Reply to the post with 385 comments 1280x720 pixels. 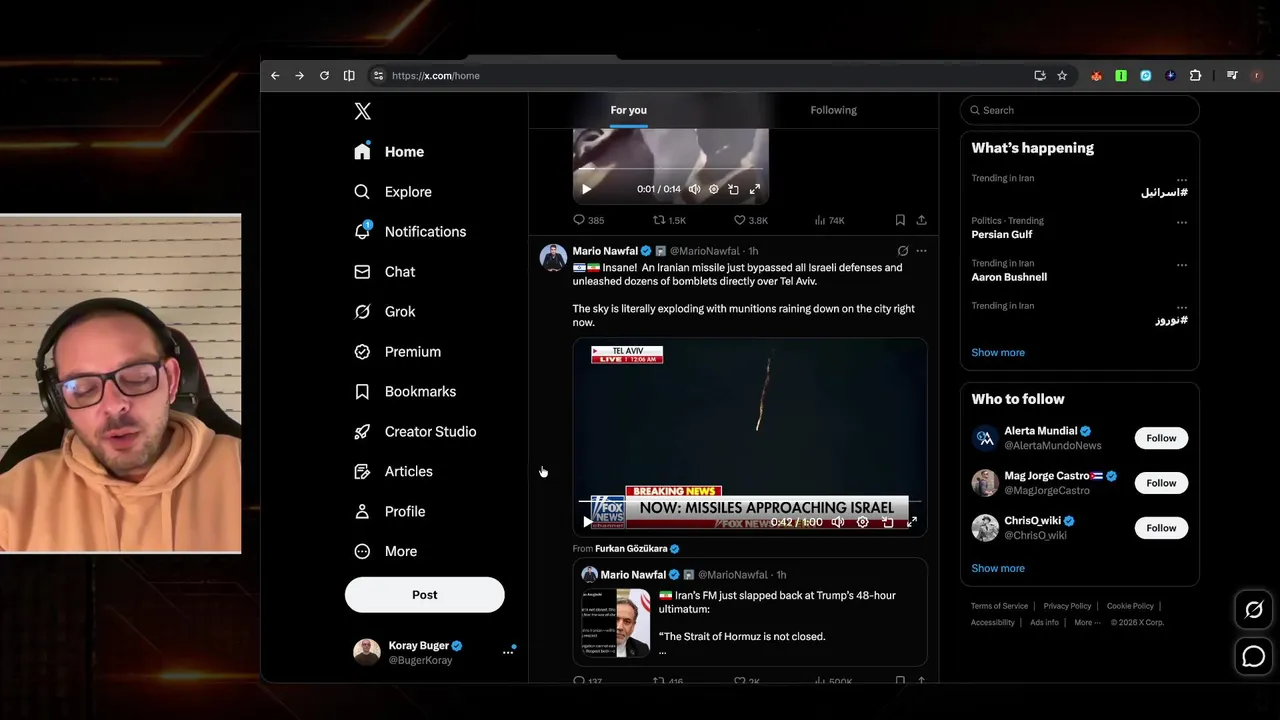tap(588, 220)
